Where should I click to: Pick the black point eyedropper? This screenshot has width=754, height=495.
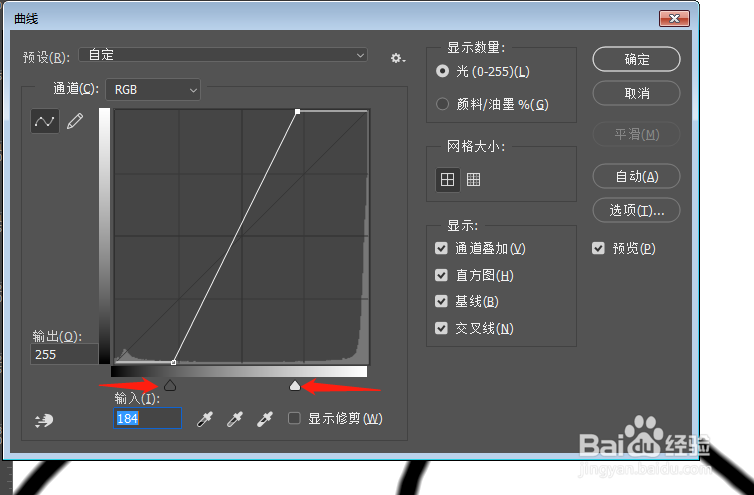click(x=205, y=419)
